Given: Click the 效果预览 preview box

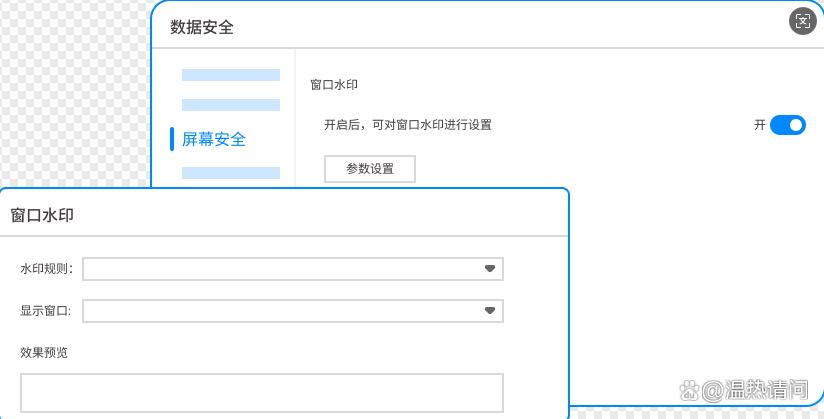Looking at the screenshot, I should pos(261,392).
